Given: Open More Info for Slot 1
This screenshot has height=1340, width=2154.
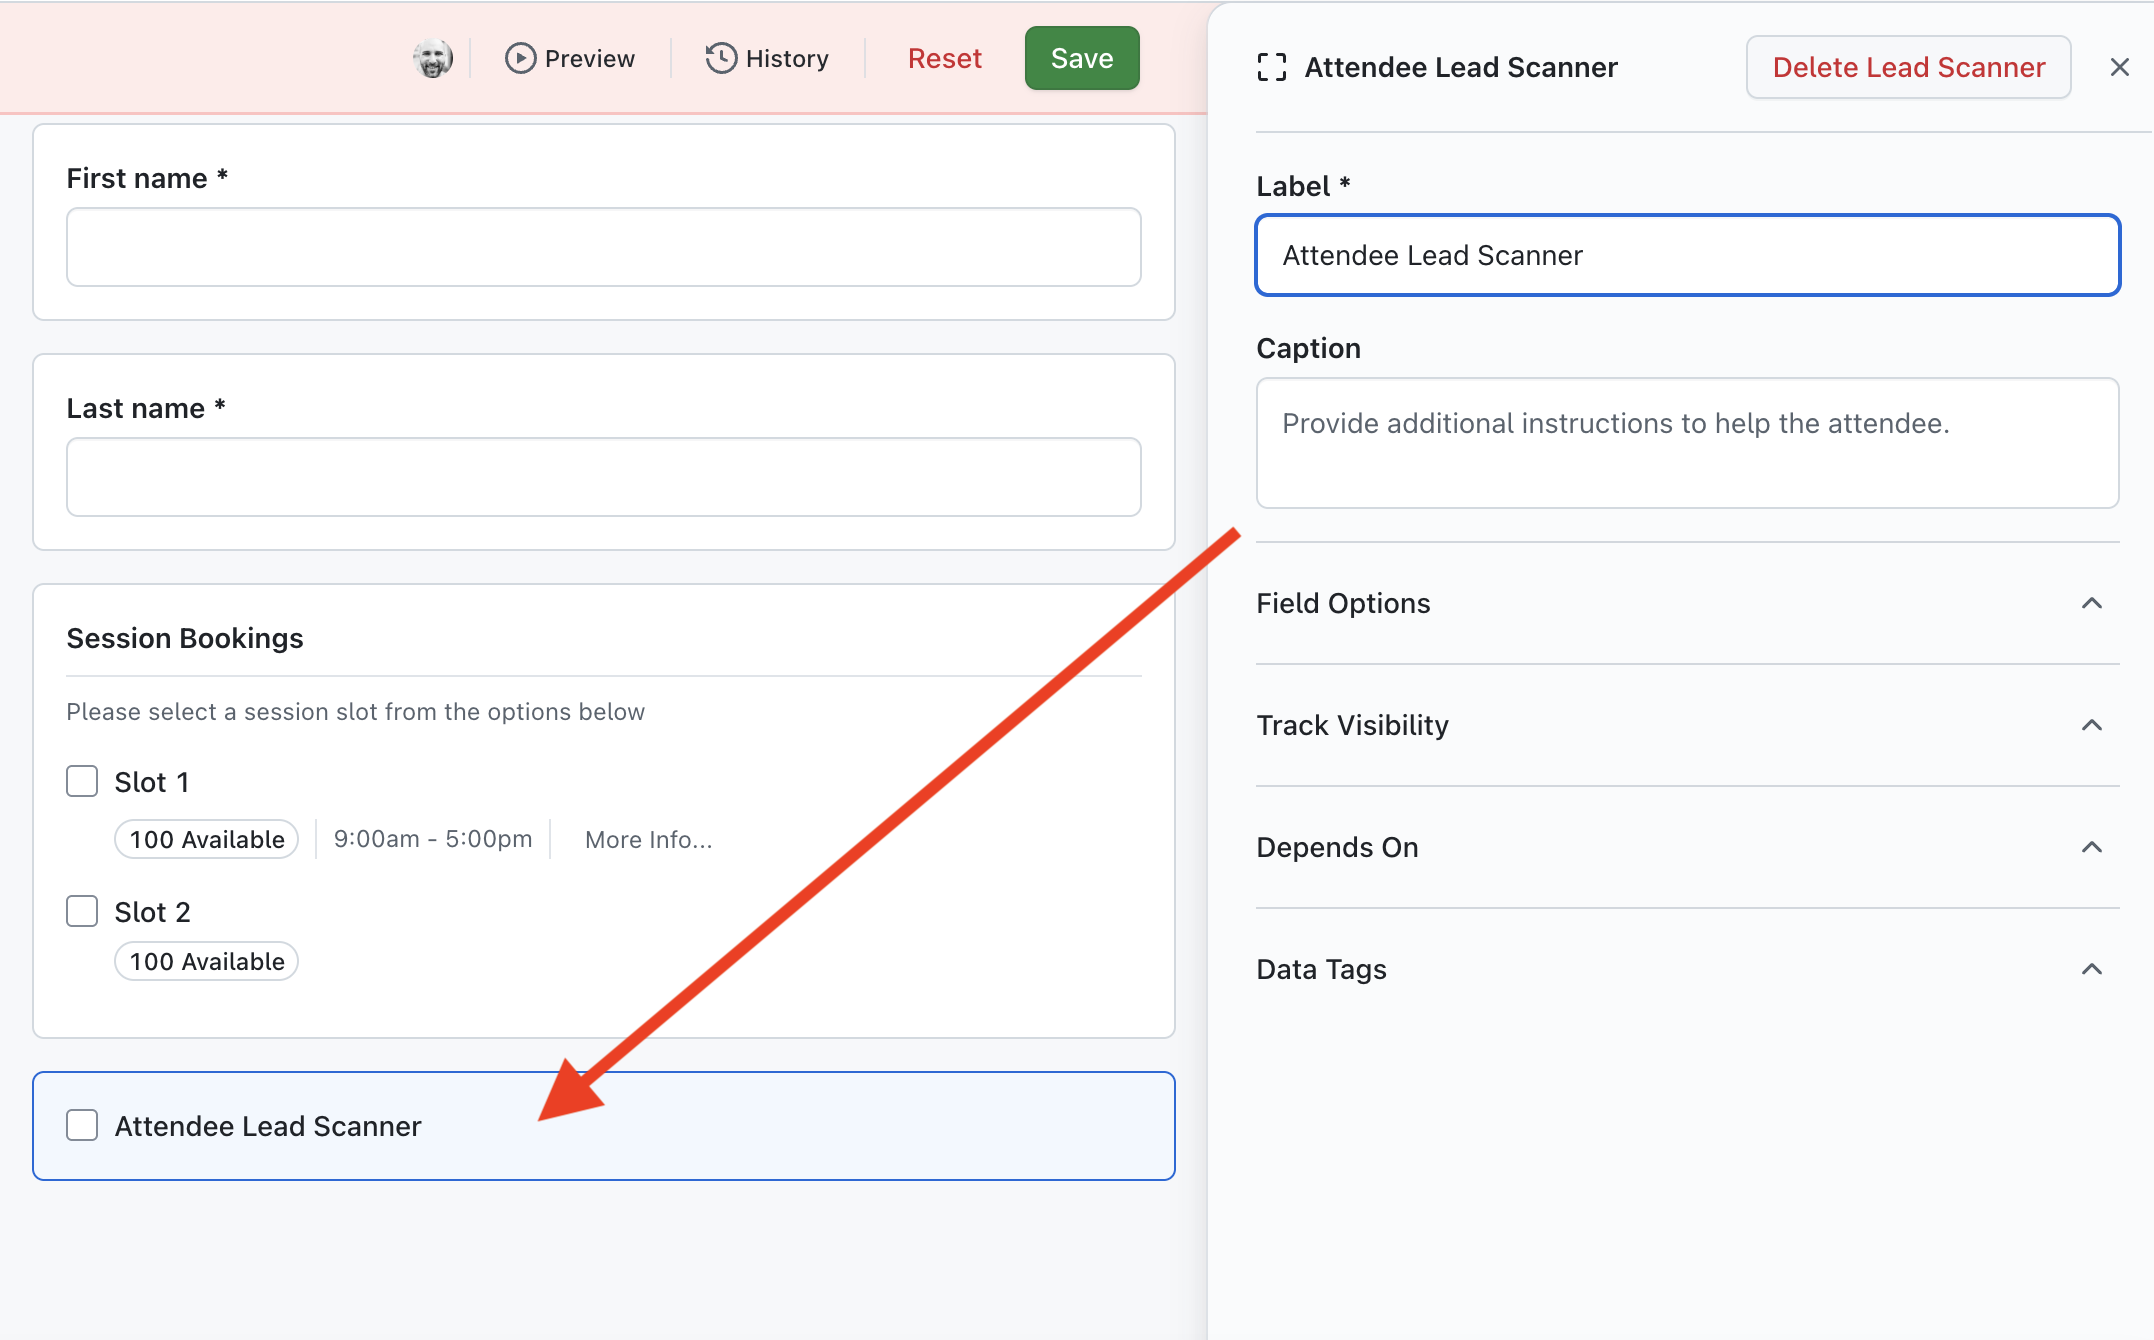Looking at the screenshot, I should 648,840.
